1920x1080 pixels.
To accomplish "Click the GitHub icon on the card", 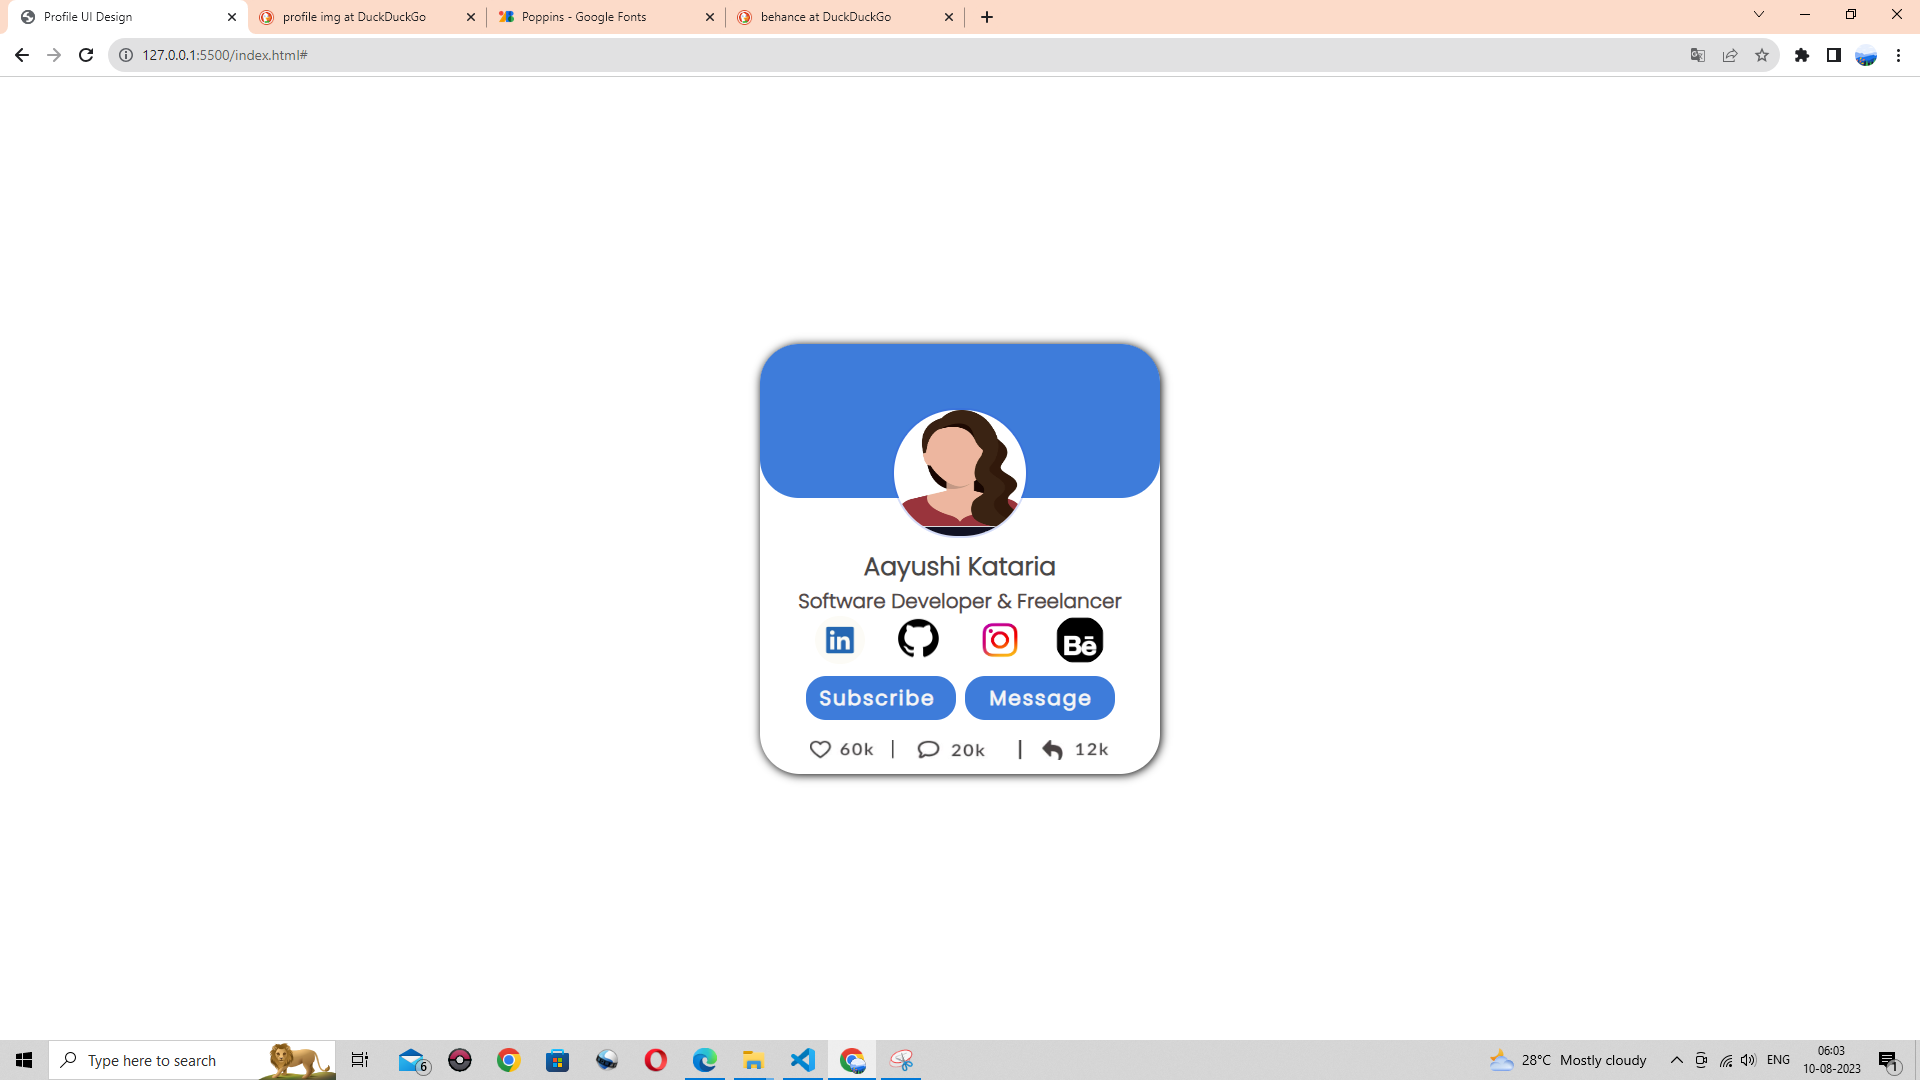I will [918, 639].
